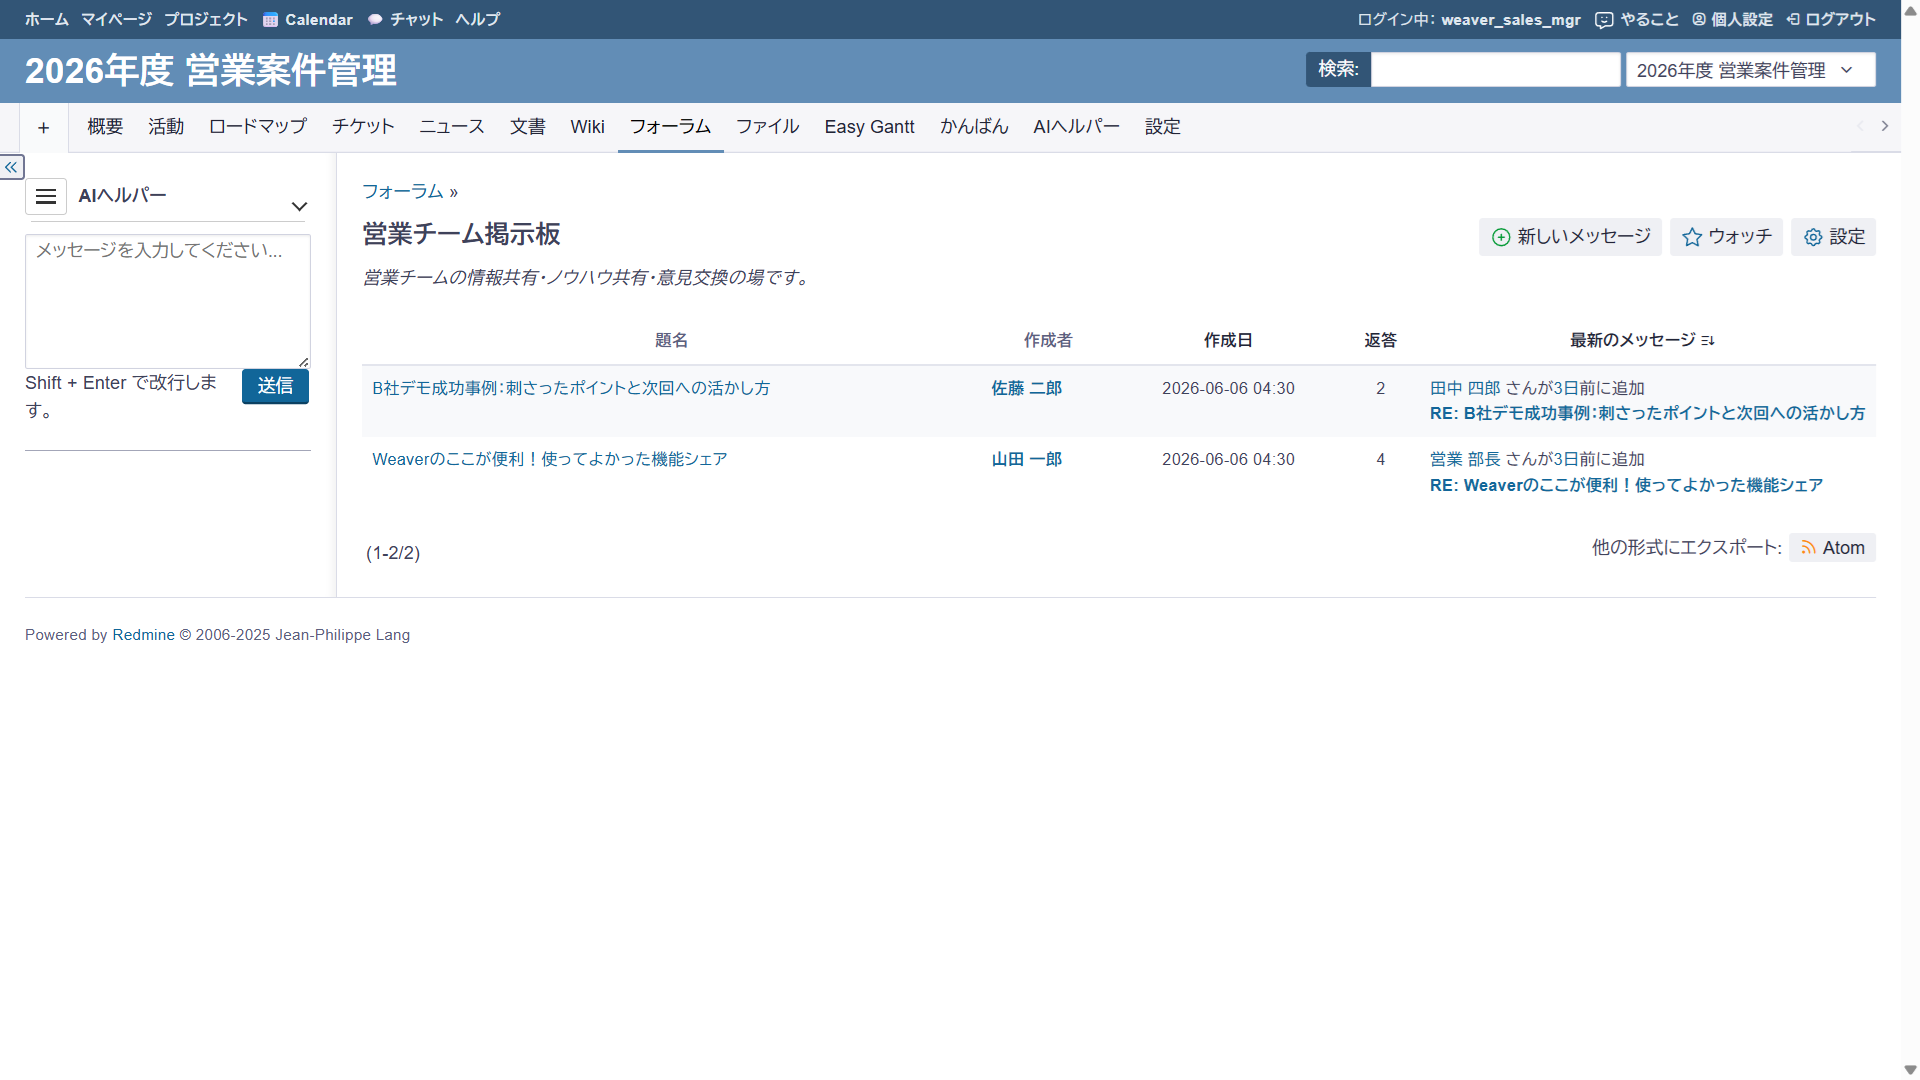Open the かんばん tab

pos(974,127)
